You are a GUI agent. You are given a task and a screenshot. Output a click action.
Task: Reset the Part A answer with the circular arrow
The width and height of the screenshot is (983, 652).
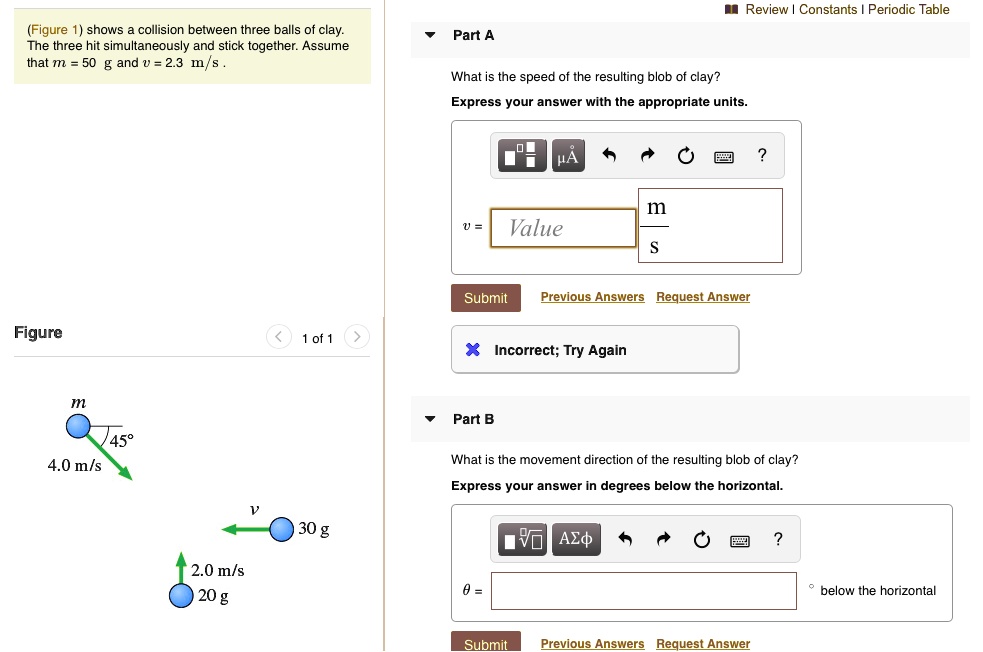tap(685, 155)
